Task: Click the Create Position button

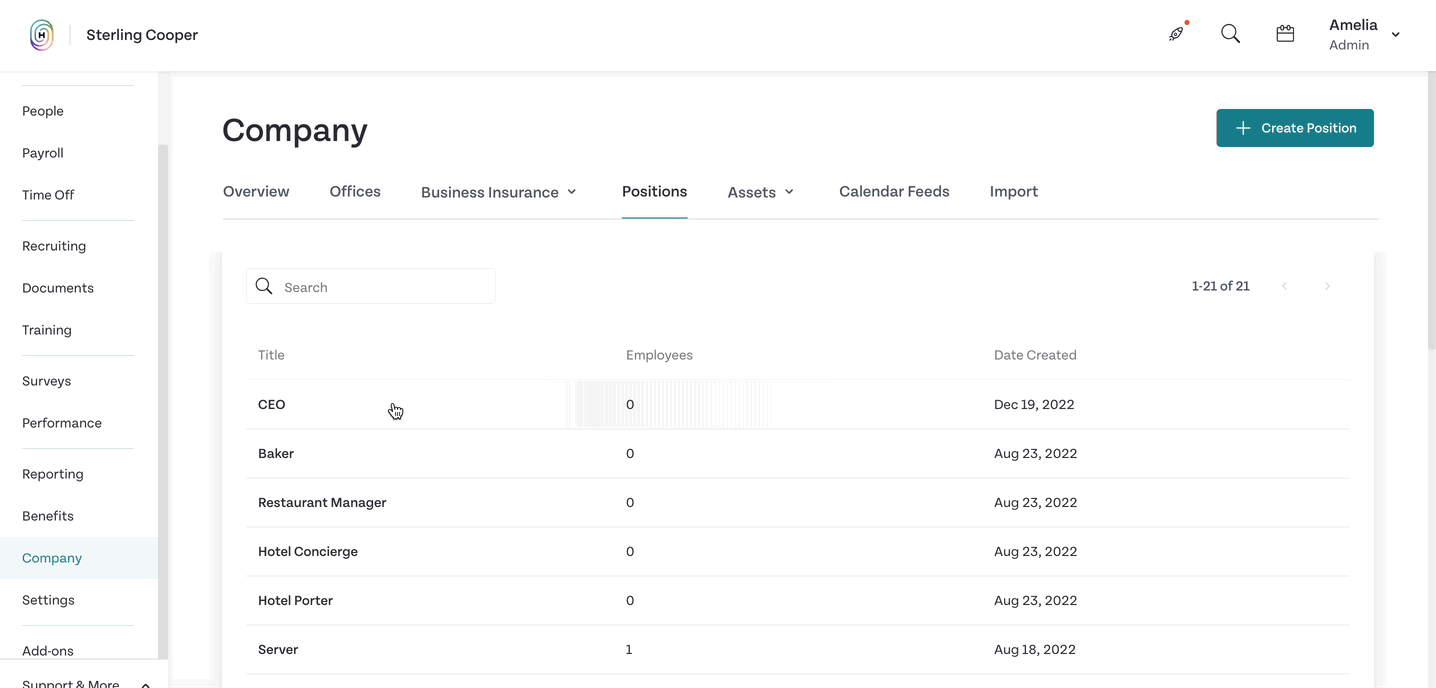Action: click(x=1295, y=128)
